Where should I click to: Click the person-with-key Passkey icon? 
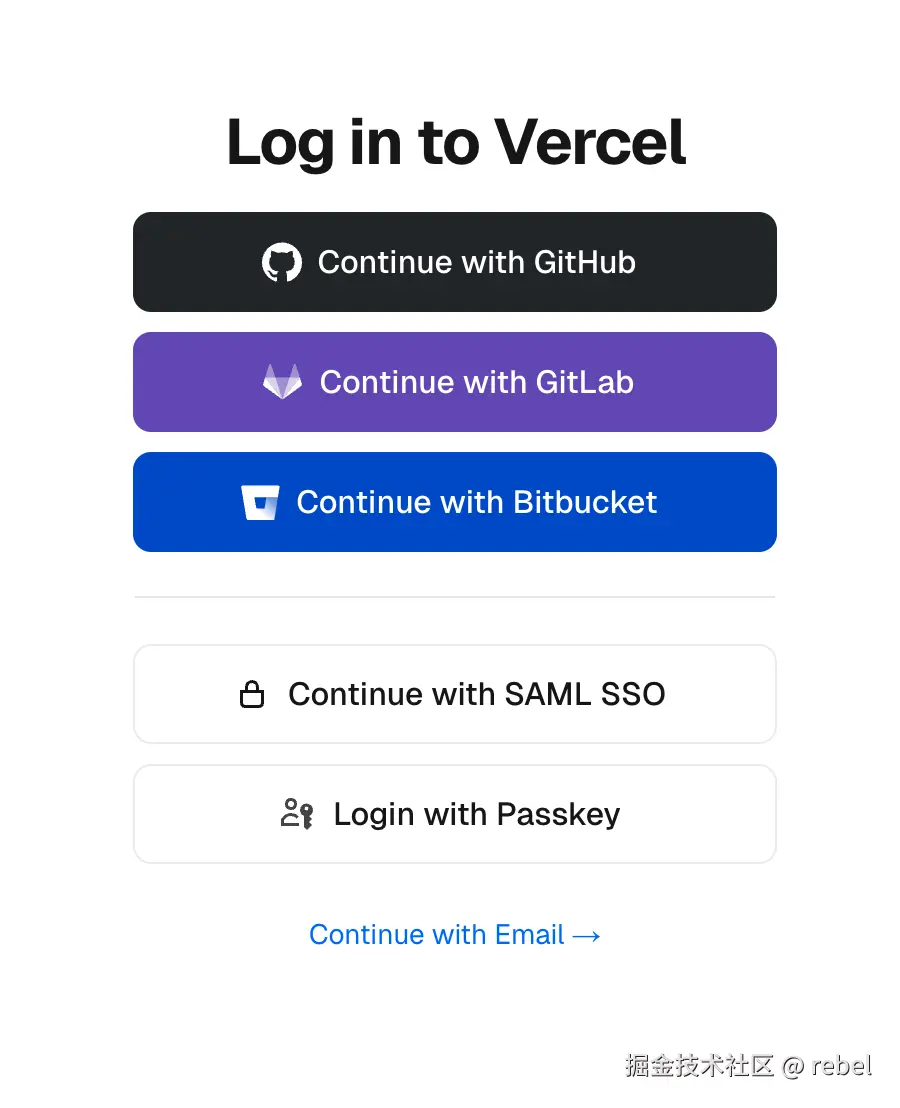coord(297,814)
